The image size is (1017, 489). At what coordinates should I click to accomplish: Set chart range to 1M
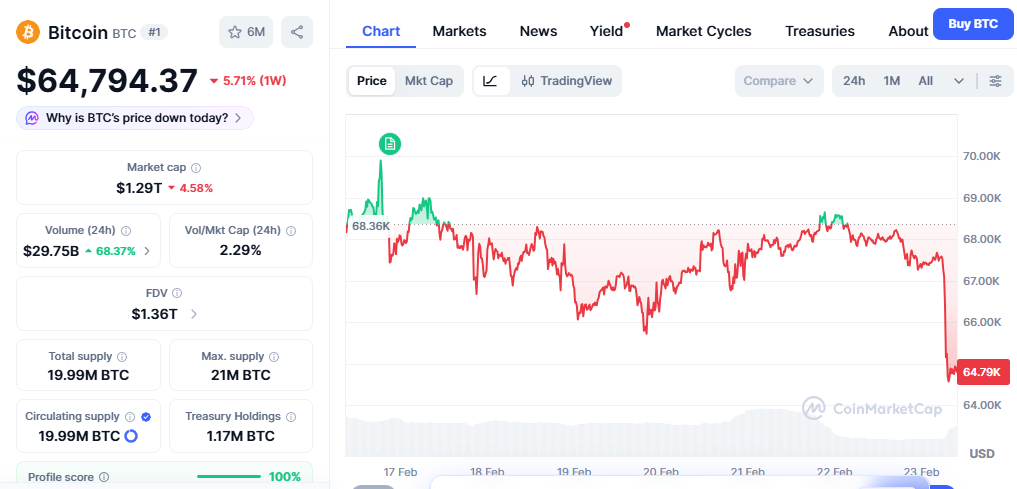pos(892,81)
